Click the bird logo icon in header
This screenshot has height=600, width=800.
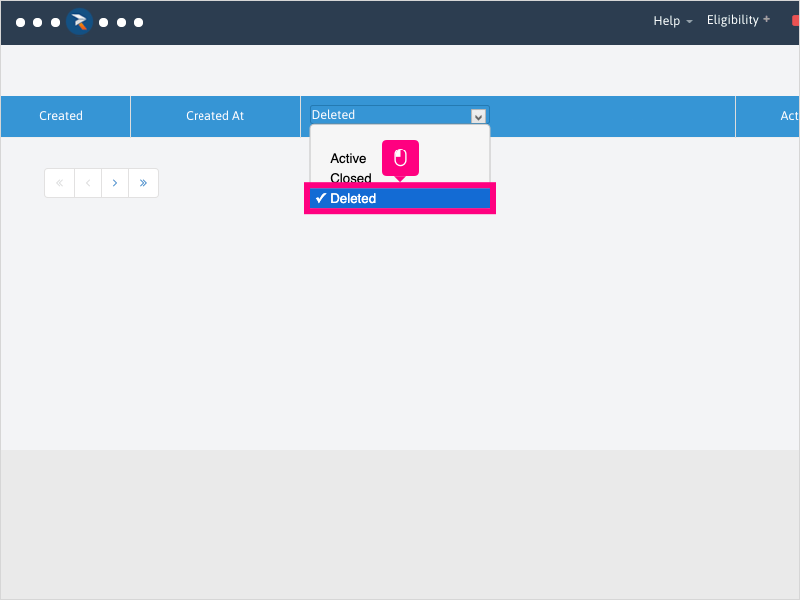click(79, 22)
